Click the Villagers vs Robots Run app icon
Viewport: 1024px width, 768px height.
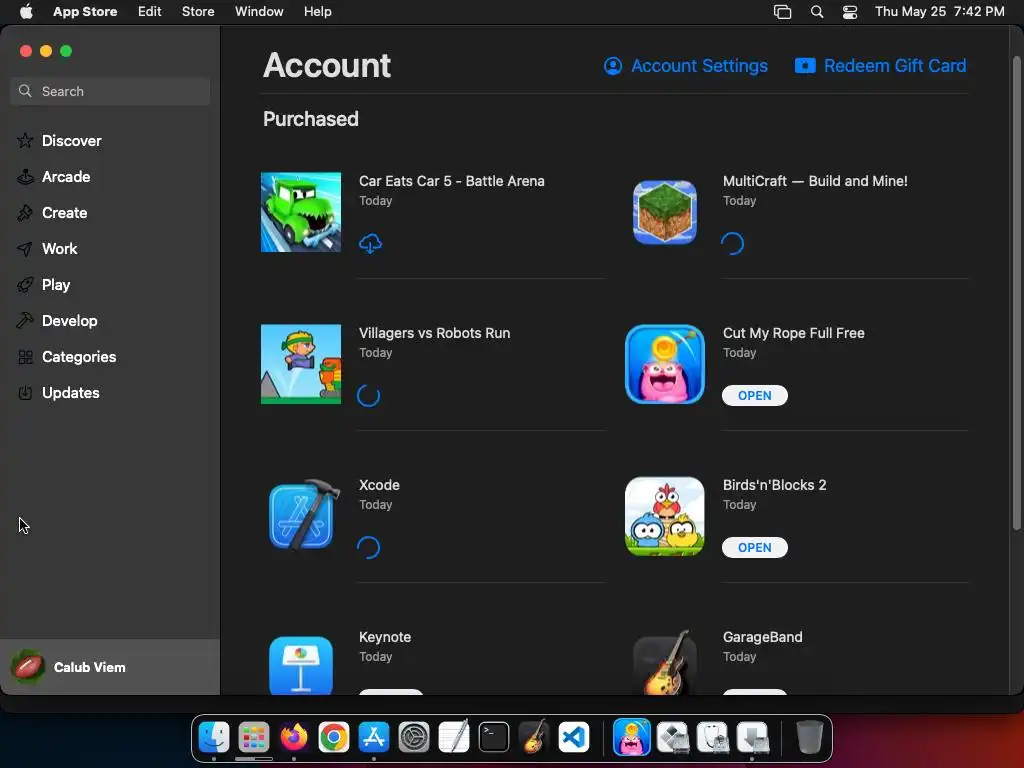pos(300,364)
